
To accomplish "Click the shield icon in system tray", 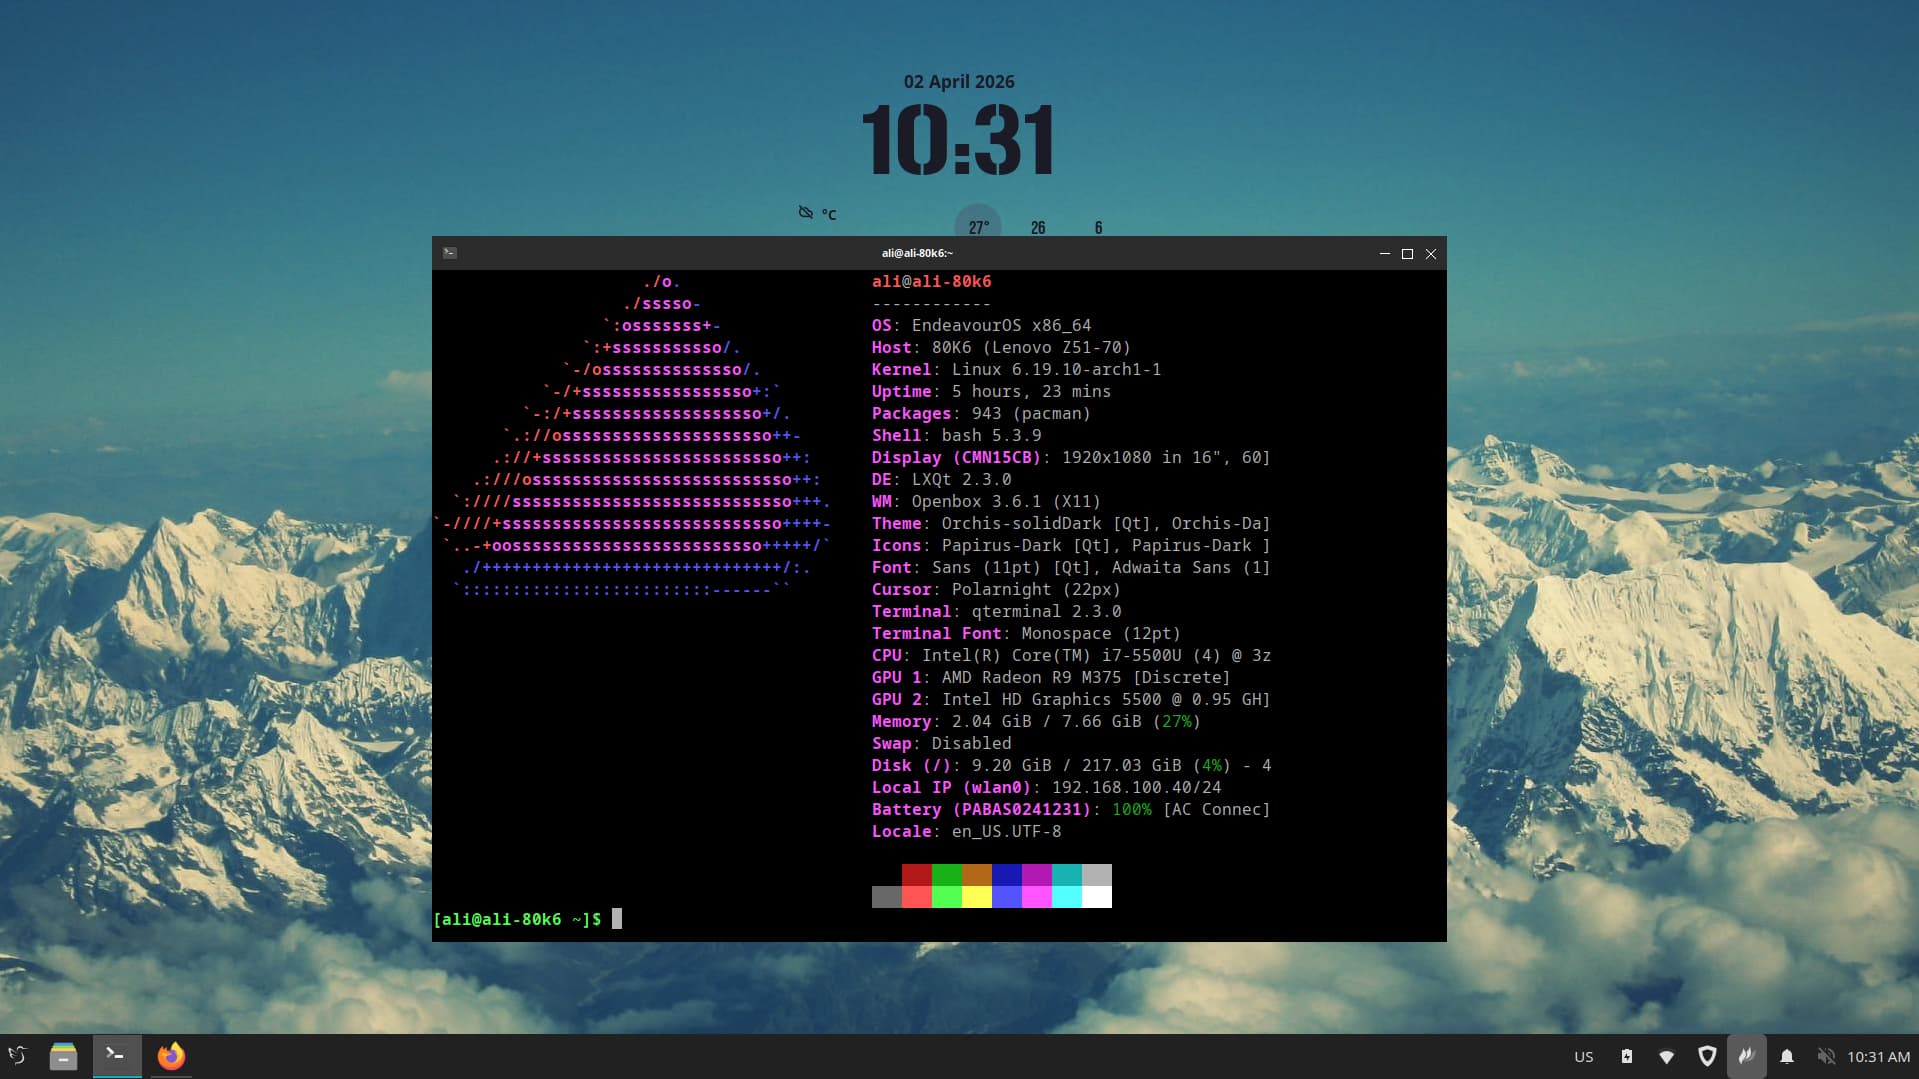I will pyautogui.click(x=1707, y=1056).
